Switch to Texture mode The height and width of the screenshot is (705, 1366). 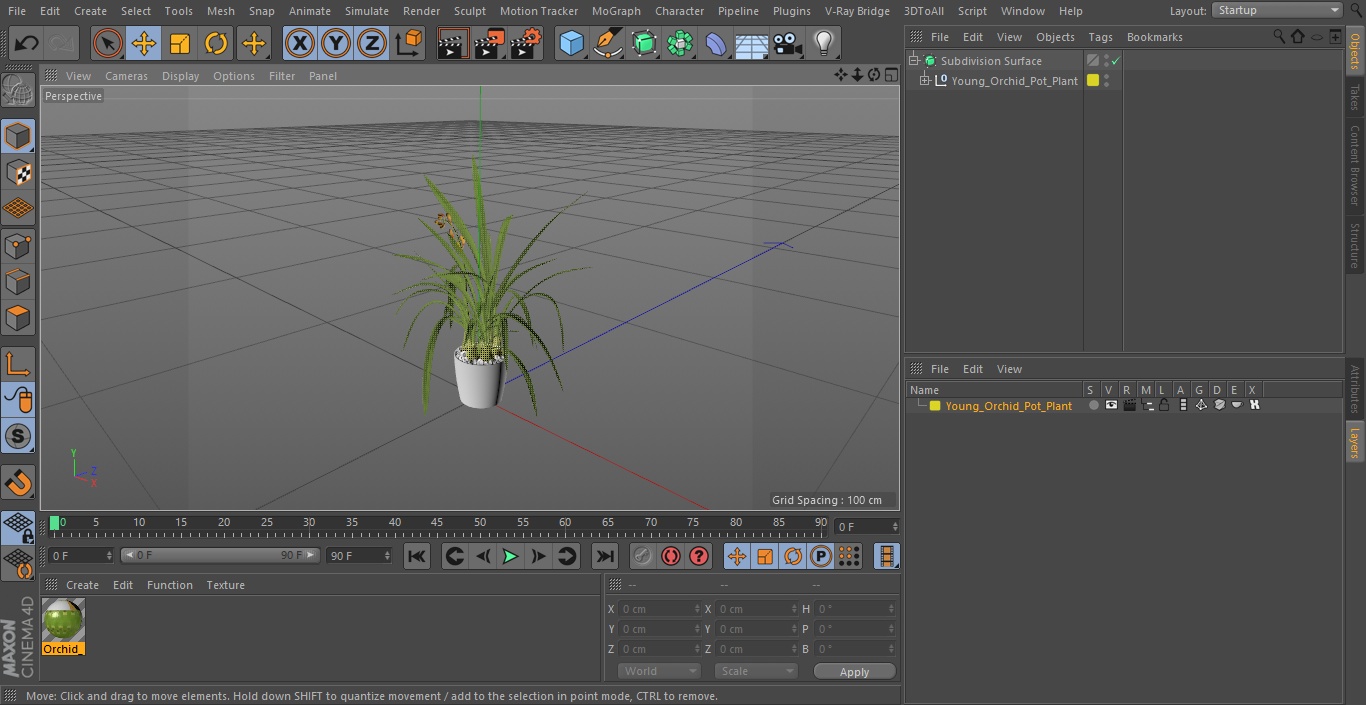[x=18, y=172]
